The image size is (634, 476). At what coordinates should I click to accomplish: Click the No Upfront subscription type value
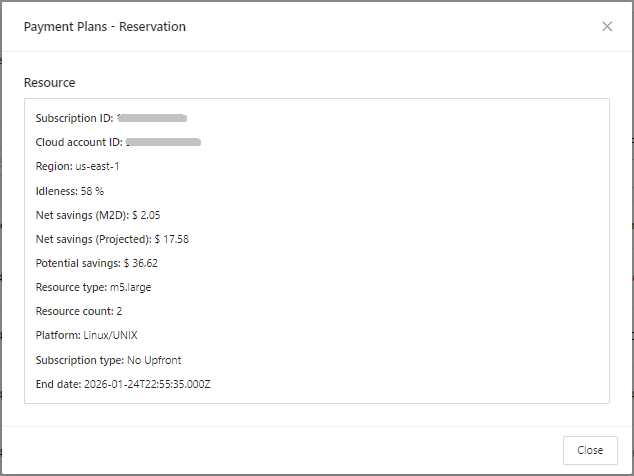(x=154, y=360)
